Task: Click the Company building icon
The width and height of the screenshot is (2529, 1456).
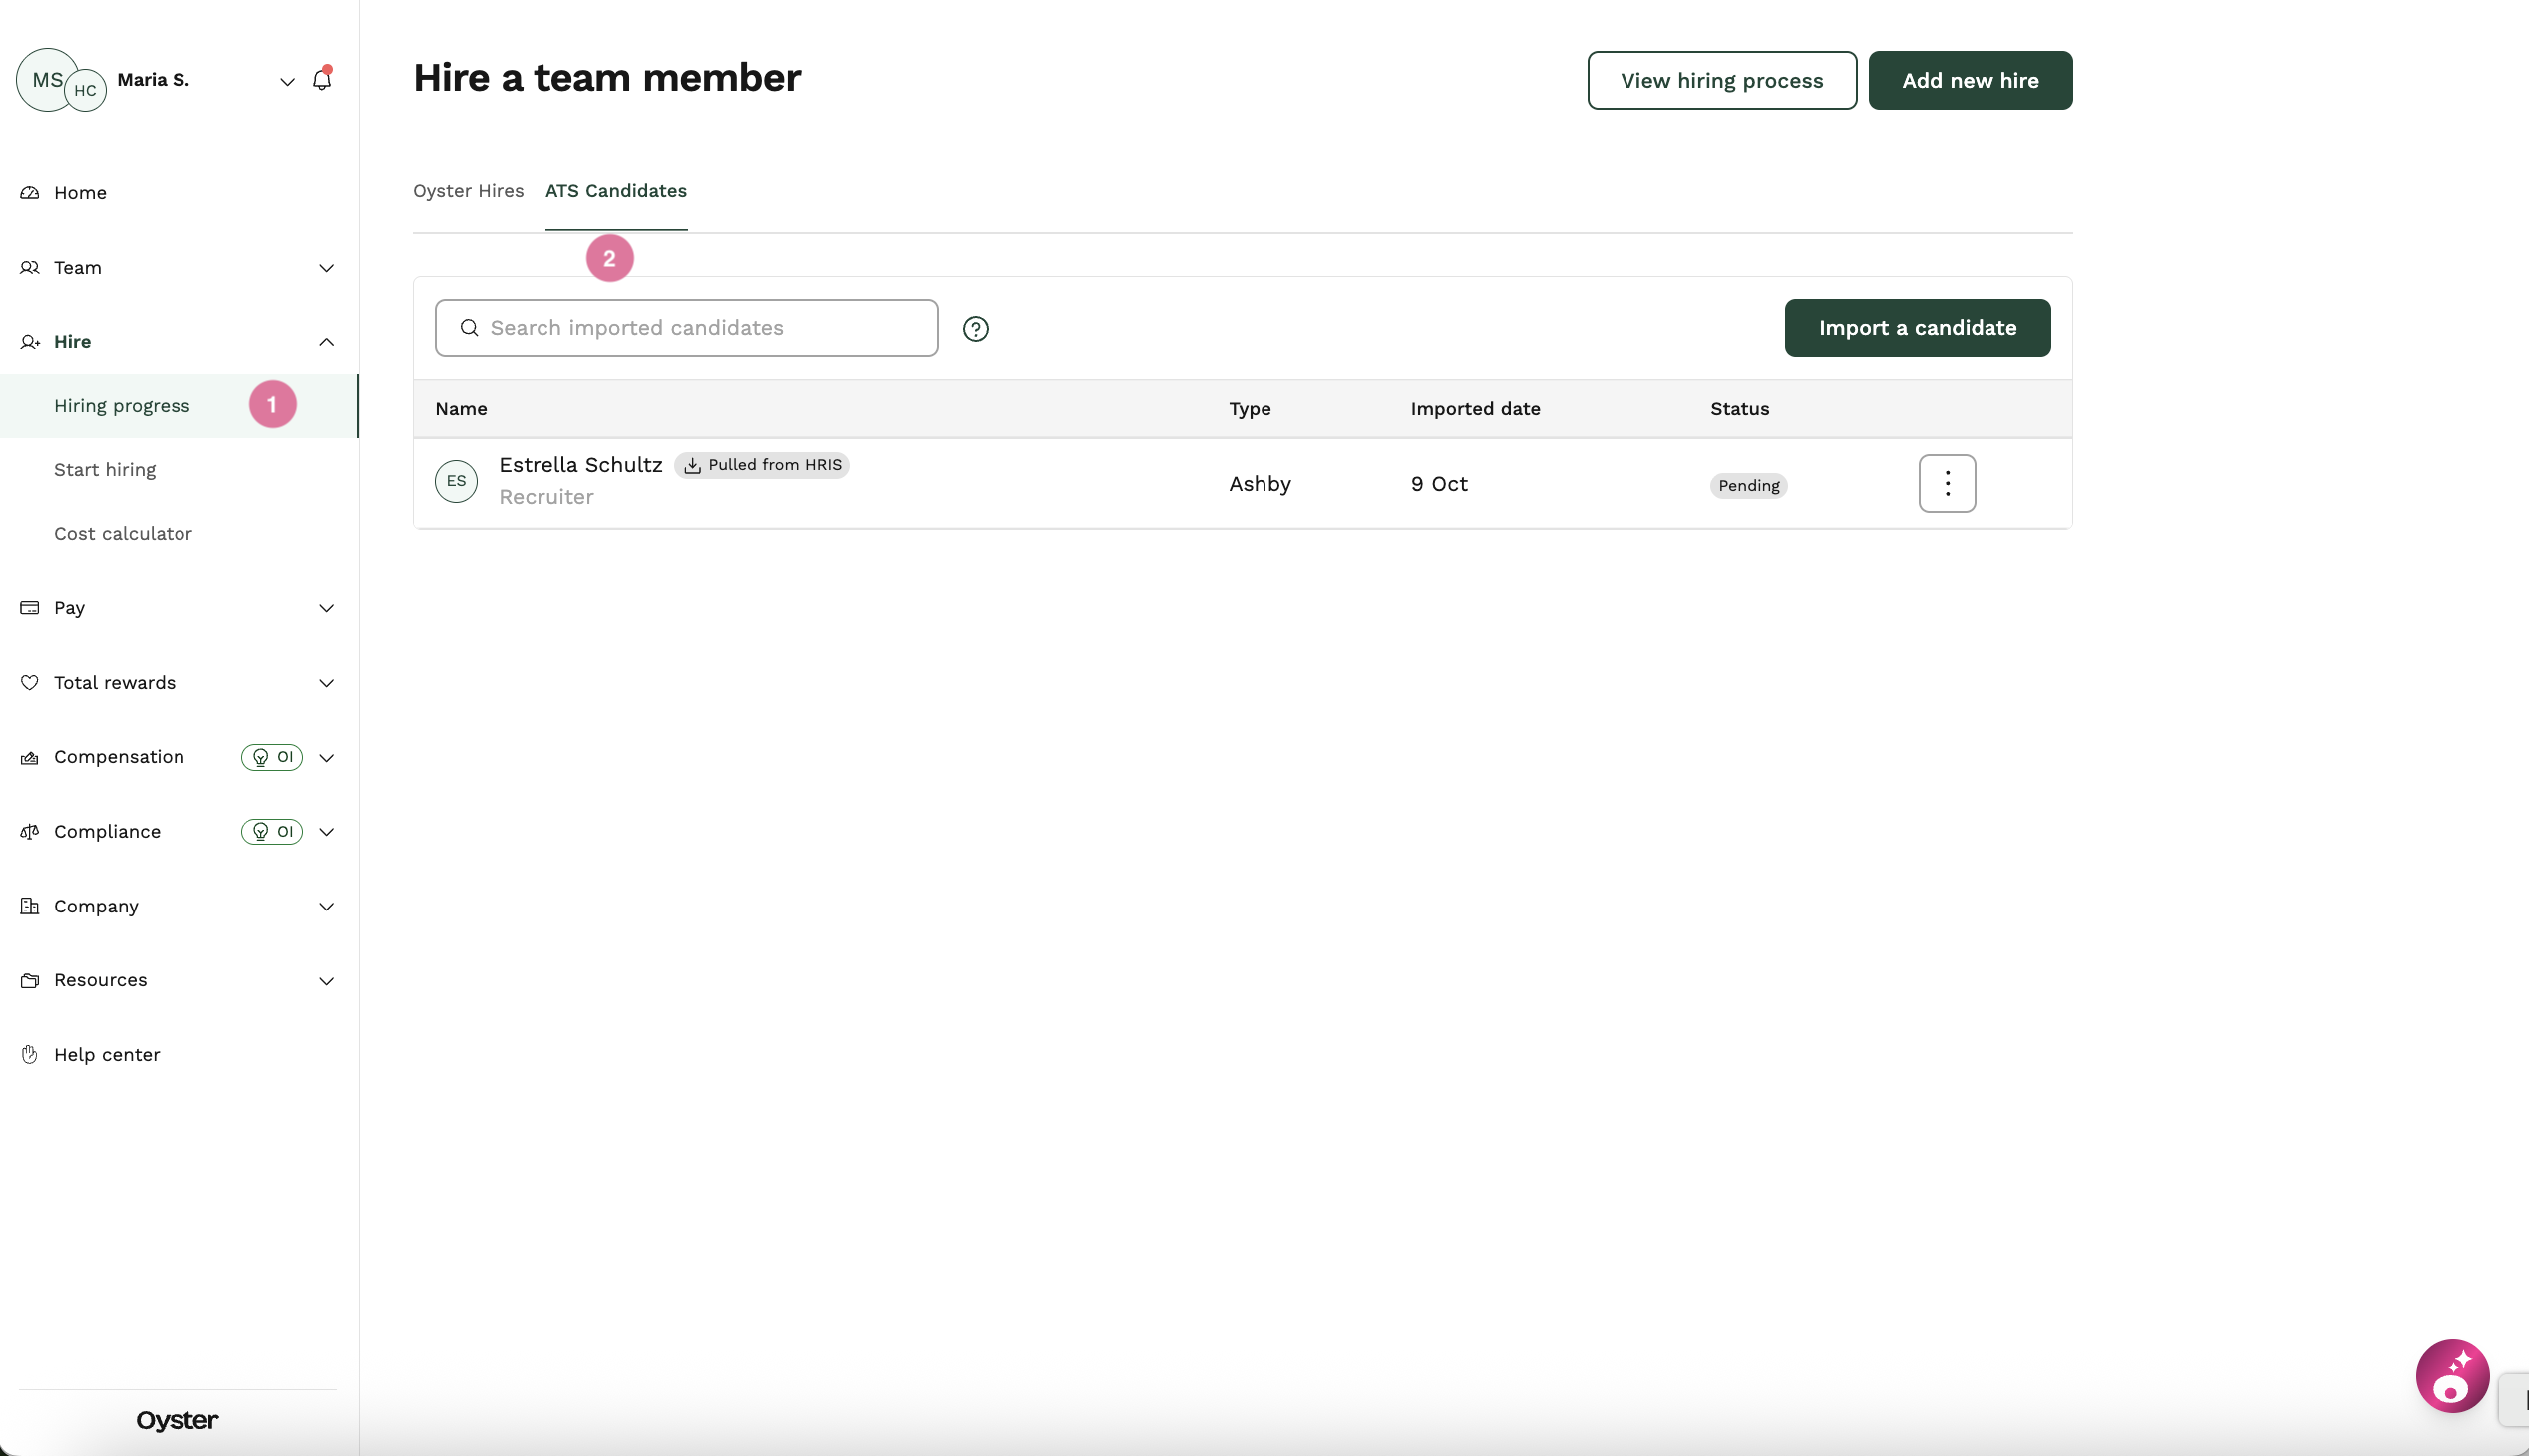Action: coord(30,906)
